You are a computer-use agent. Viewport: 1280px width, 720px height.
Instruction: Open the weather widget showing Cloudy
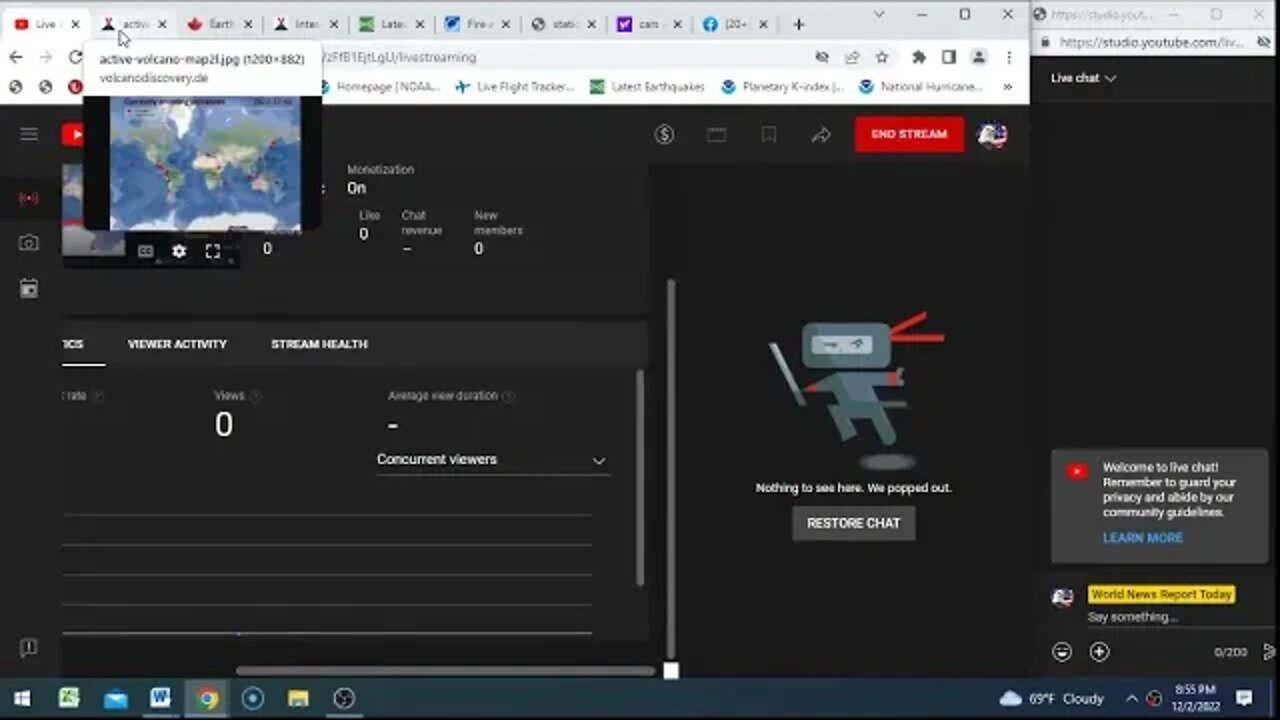pyautogui.click(x=1051, y=698)
